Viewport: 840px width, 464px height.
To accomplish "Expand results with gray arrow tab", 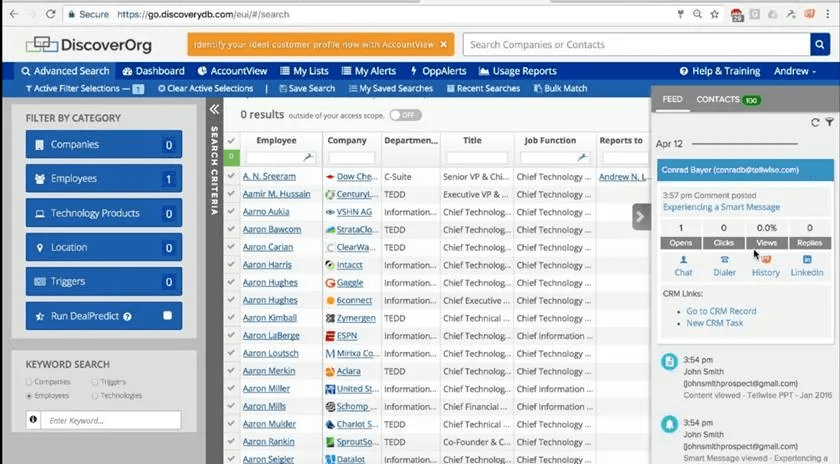I will click(x=641, y=216).
